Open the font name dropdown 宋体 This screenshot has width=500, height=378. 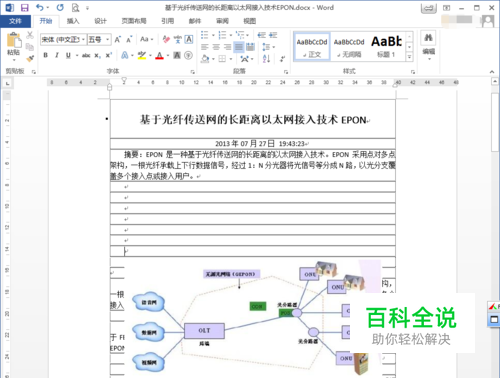63,40
